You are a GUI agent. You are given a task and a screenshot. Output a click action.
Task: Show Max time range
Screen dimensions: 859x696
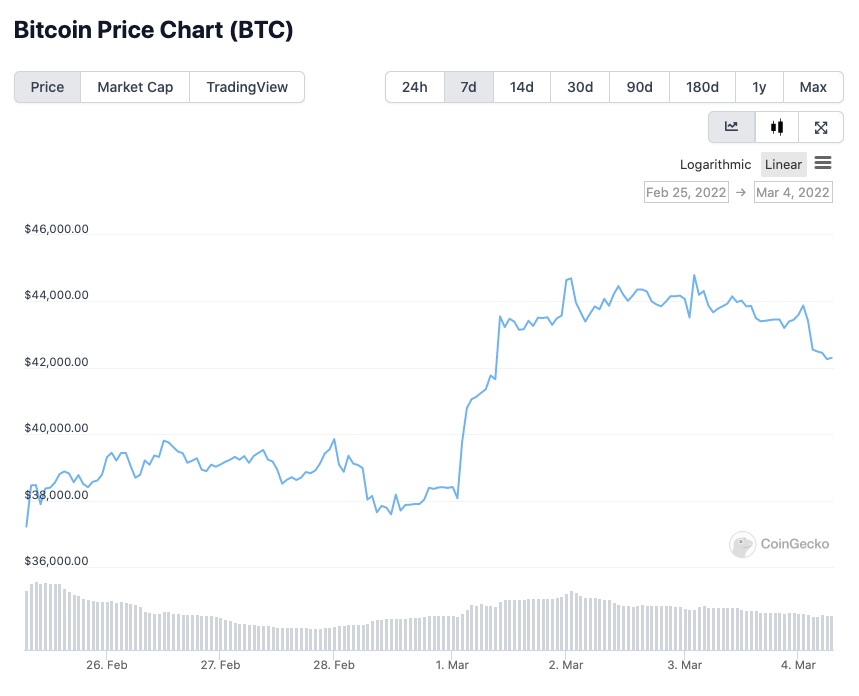pyautogui.click(x=813, y=87)
